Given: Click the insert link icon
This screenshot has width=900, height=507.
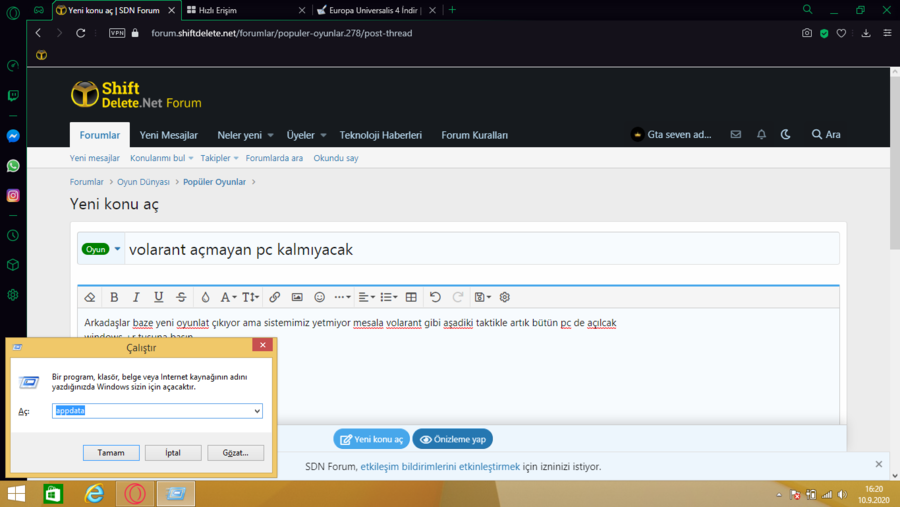Looking at the screenshot, I should [x=274, y=297].
